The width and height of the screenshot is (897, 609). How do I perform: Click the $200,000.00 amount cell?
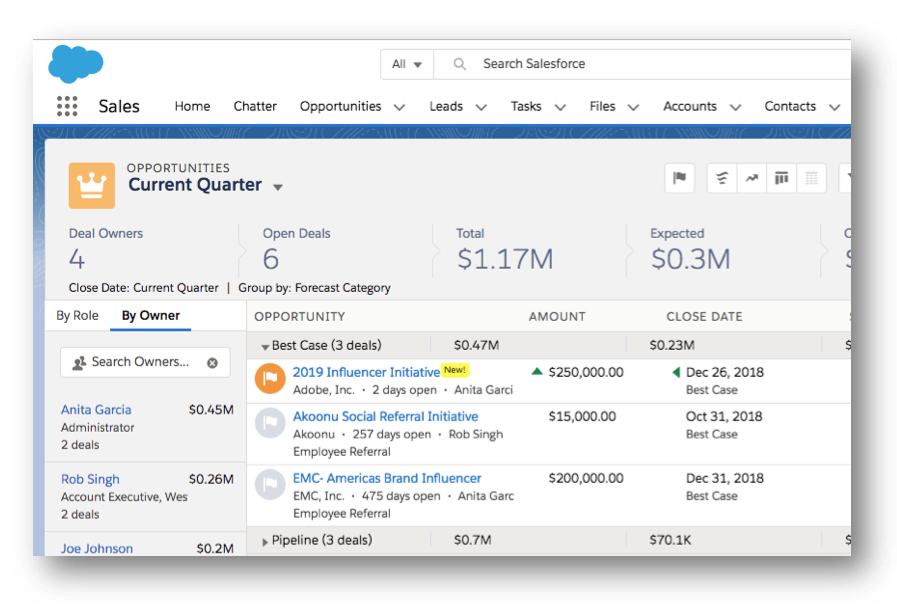click(586, 478)
